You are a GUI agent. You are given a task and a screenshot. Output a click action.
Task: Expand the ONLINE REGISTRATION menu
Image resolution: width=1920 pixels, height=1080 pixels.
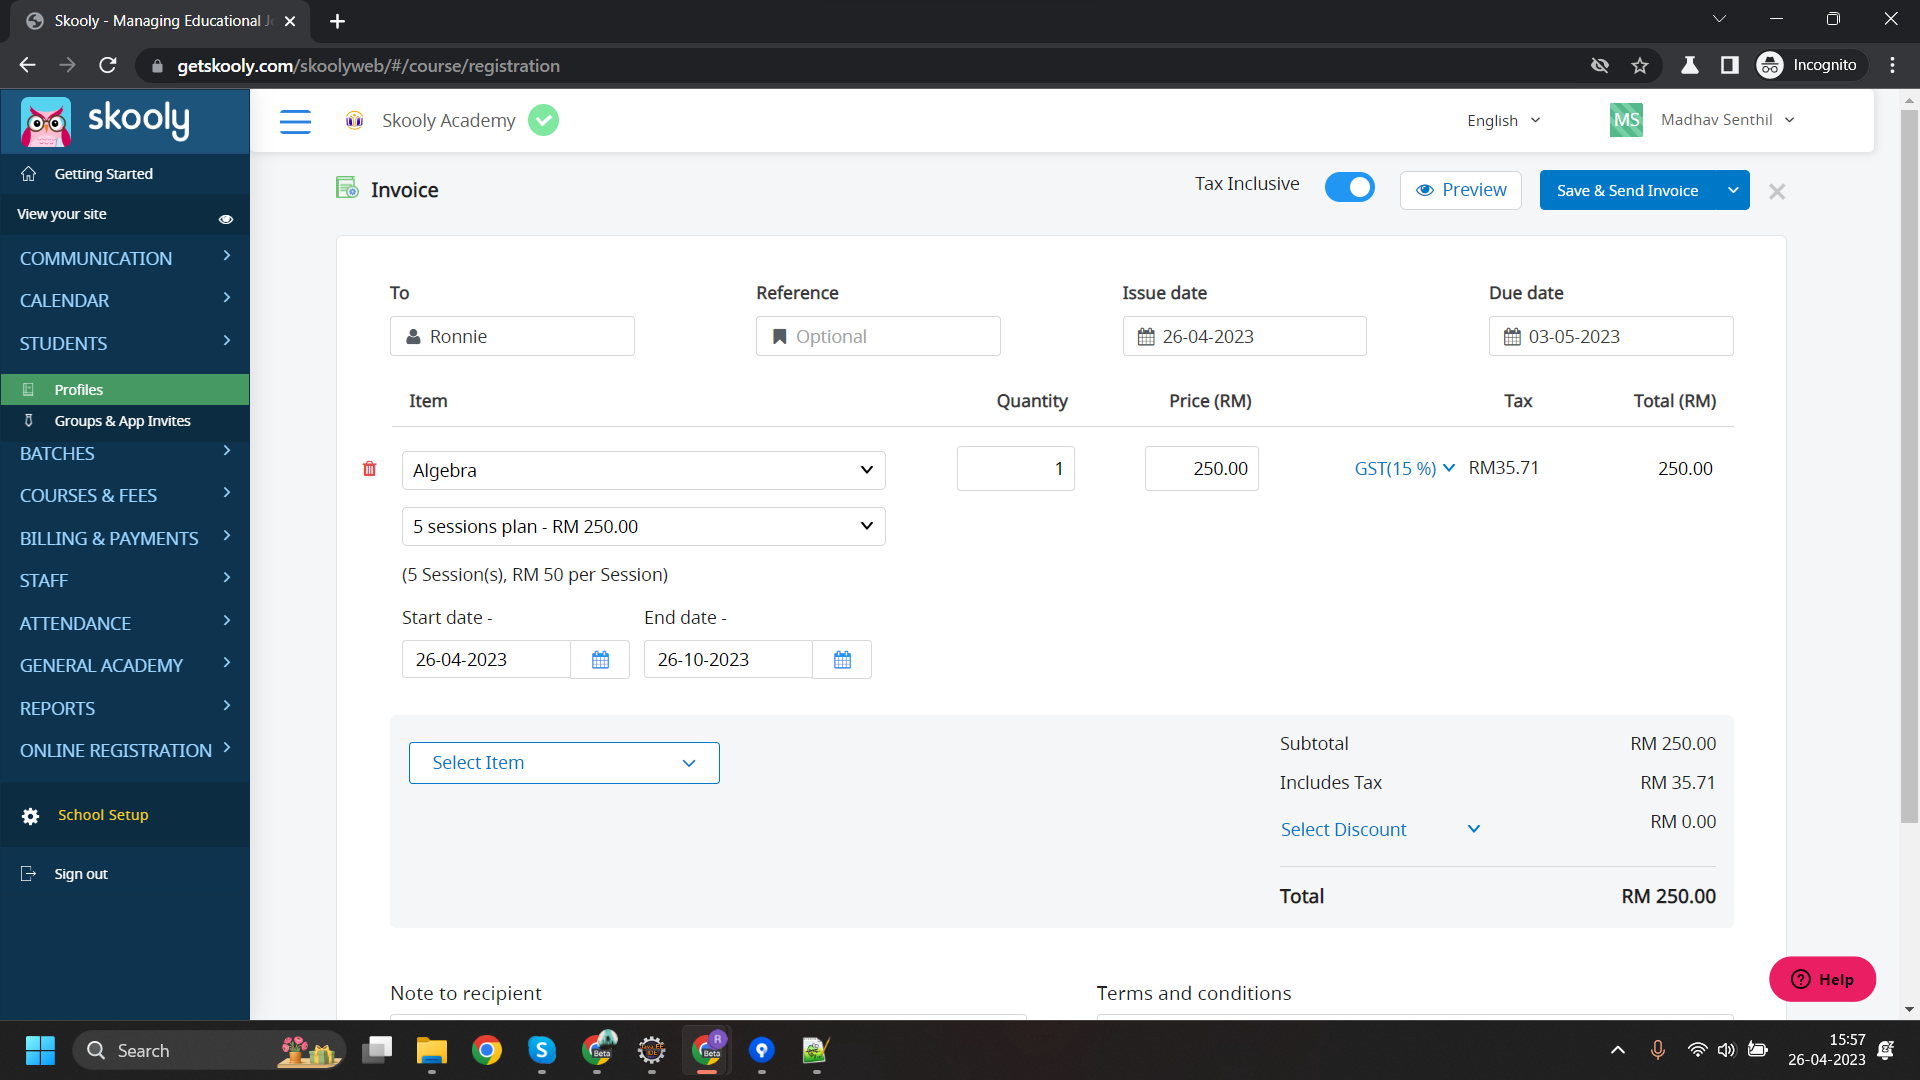(125, 750)
